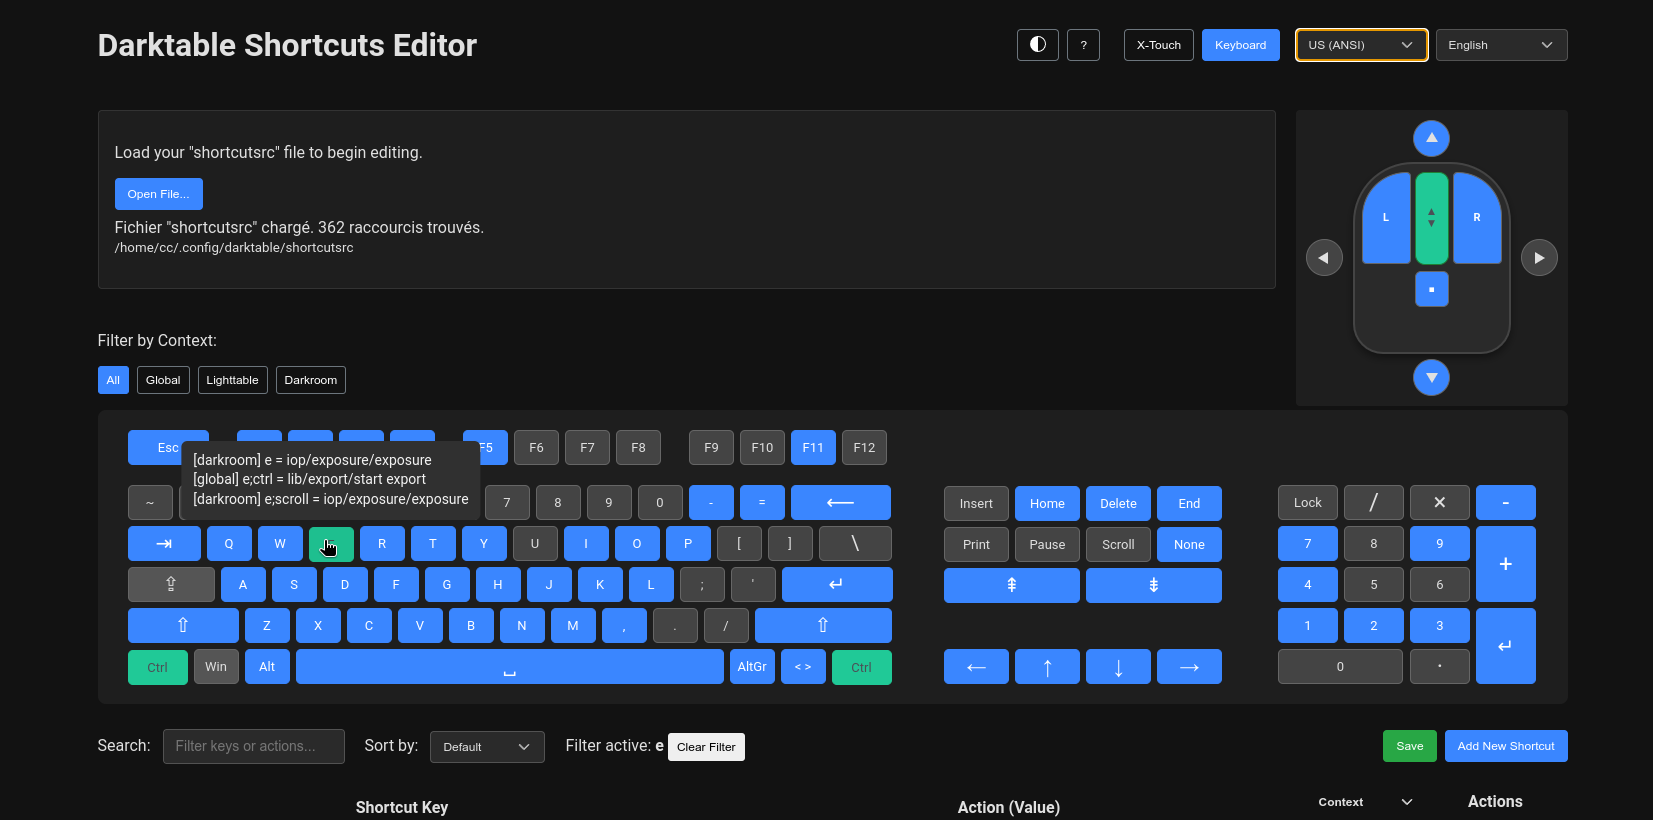Screen dimensions: 1653x820
Task: Filter by Global context
Action: (x=163, y=380)
